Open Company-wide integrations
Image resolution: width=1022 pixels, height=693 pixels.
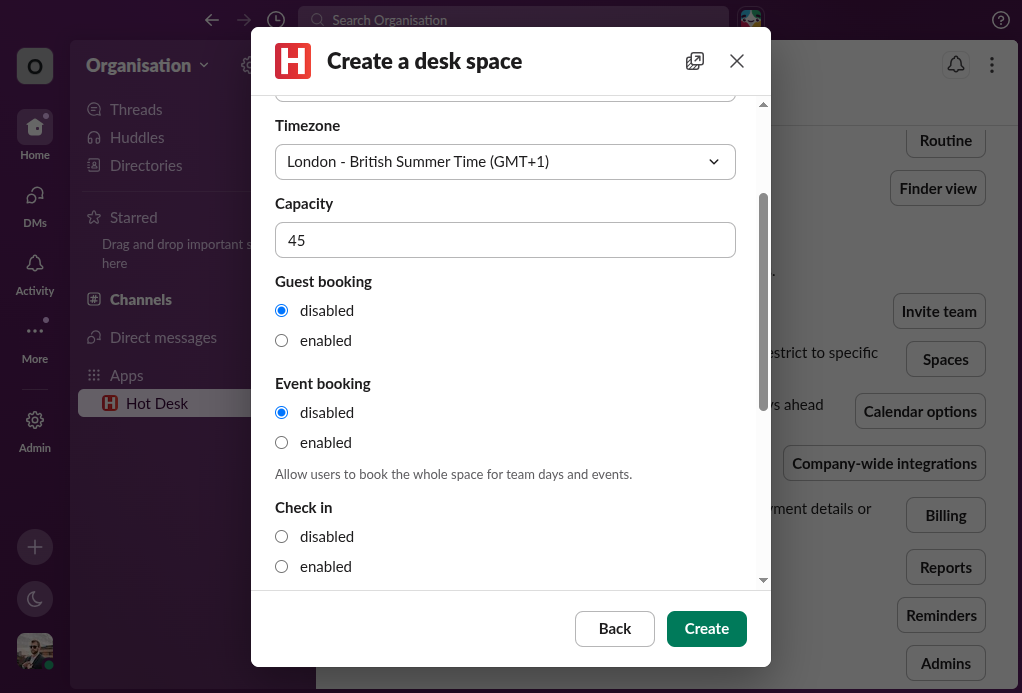pyautogui.click(x=884, y=464)
